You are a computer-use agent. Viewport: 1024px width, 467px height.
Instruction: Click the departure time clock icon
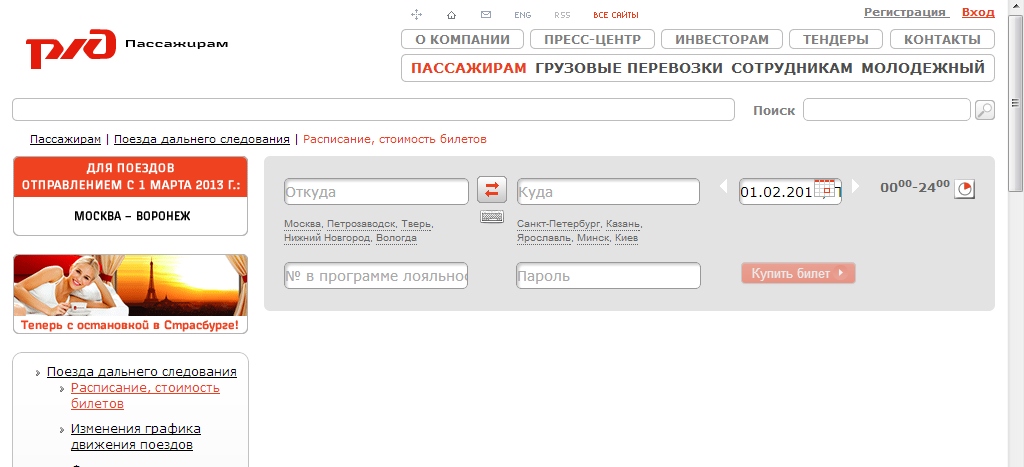964,189
